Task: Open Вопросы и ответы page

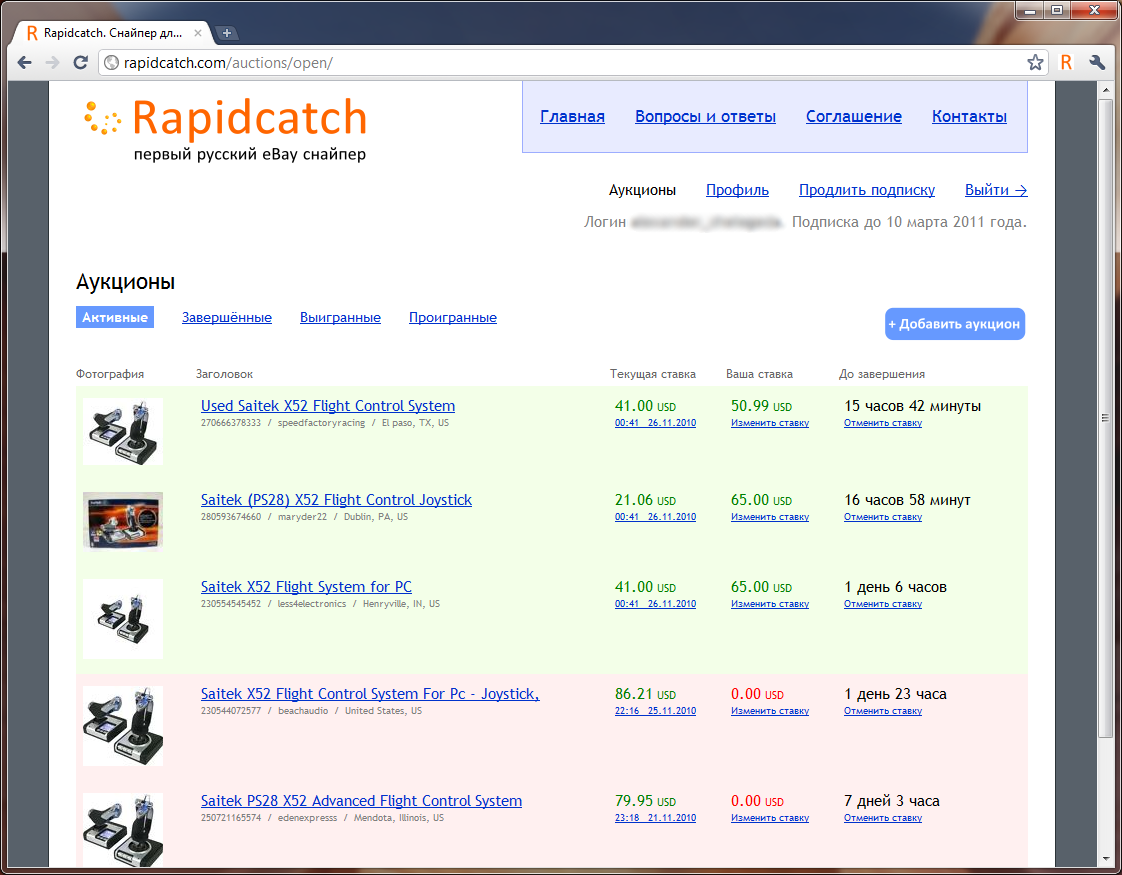Action: [x=705, y=117]
